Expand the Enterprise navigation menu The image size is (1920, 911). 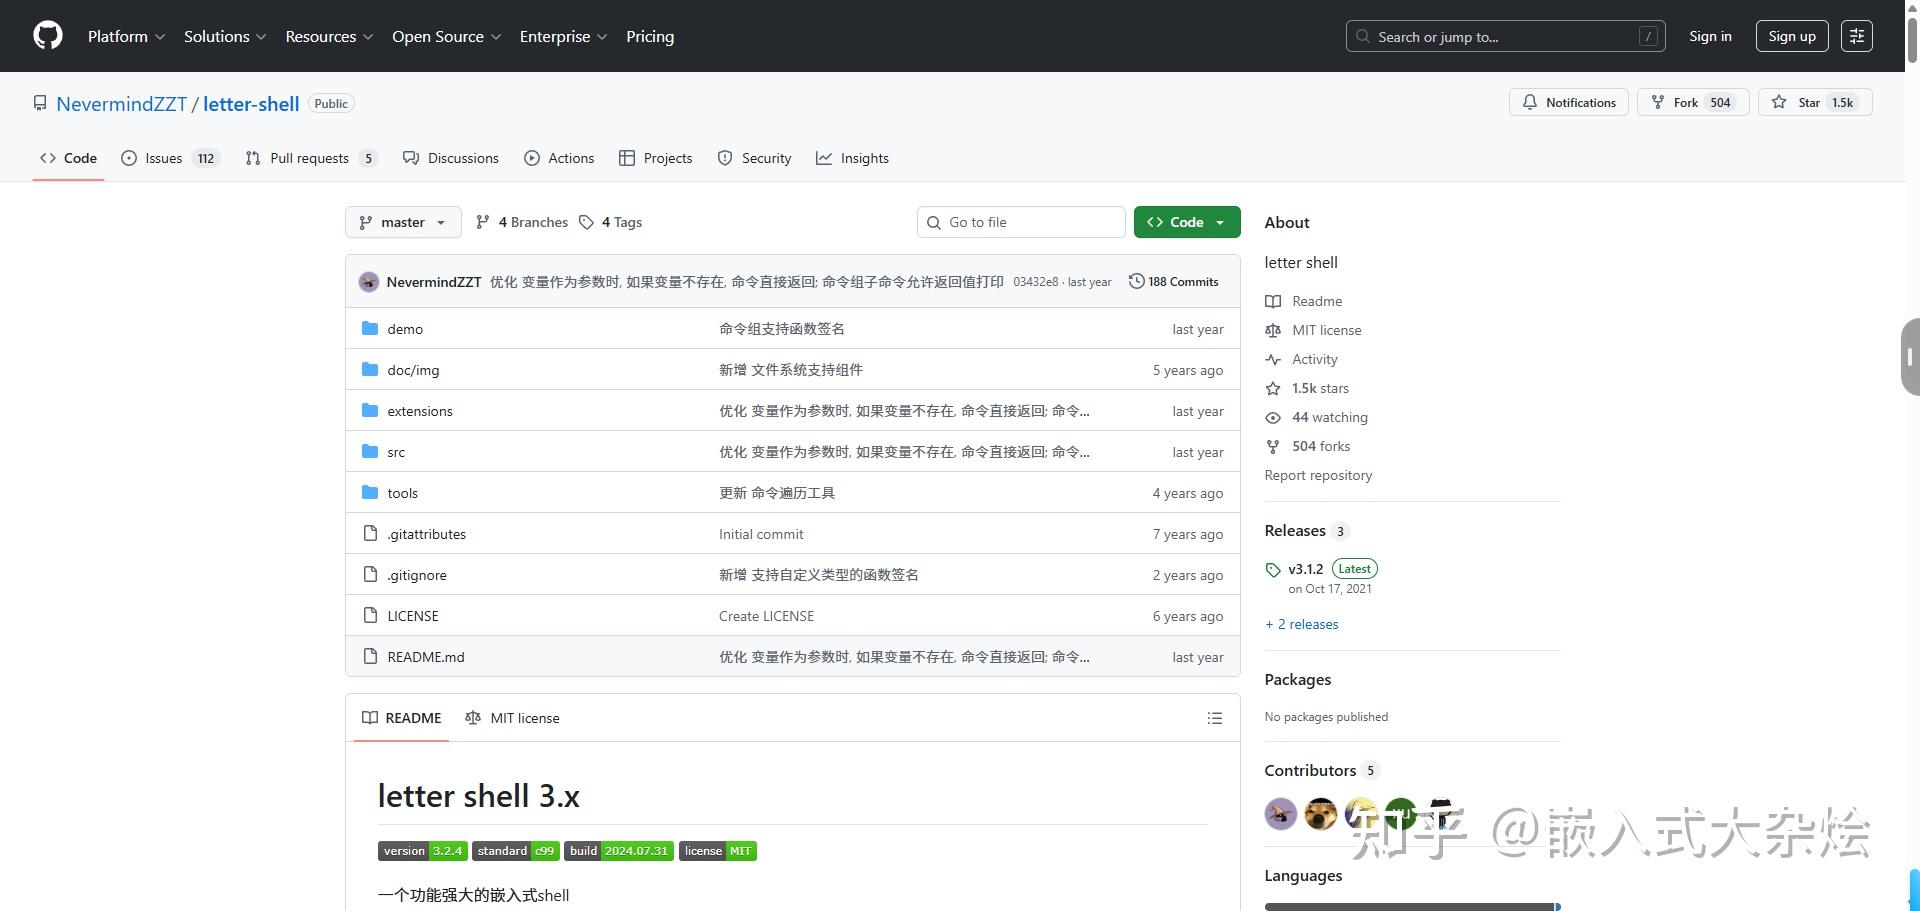click(563, 36)
